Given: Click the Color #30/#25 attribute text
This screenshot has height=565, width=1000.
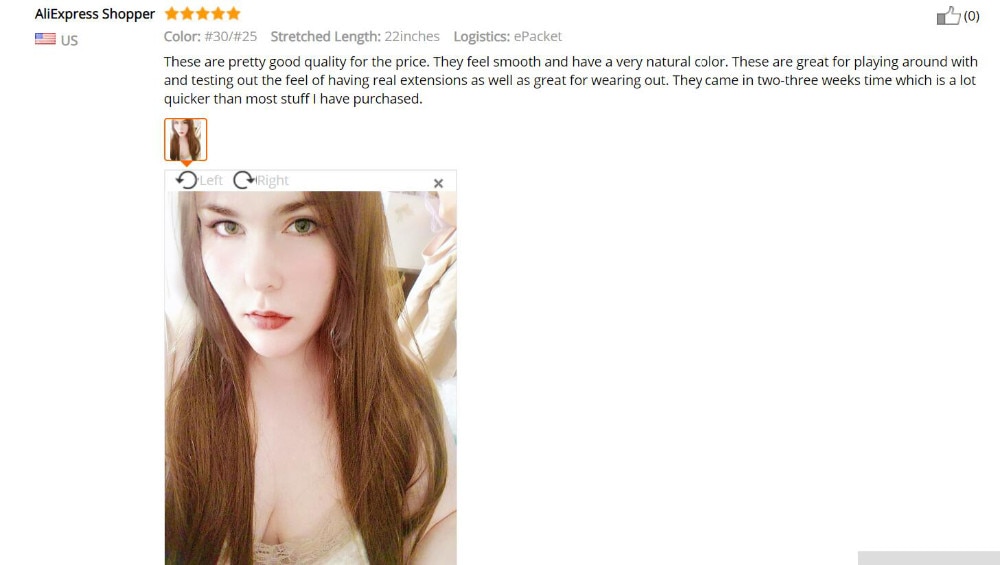Looking at the screenshot, I should click(x=210, y=36).
